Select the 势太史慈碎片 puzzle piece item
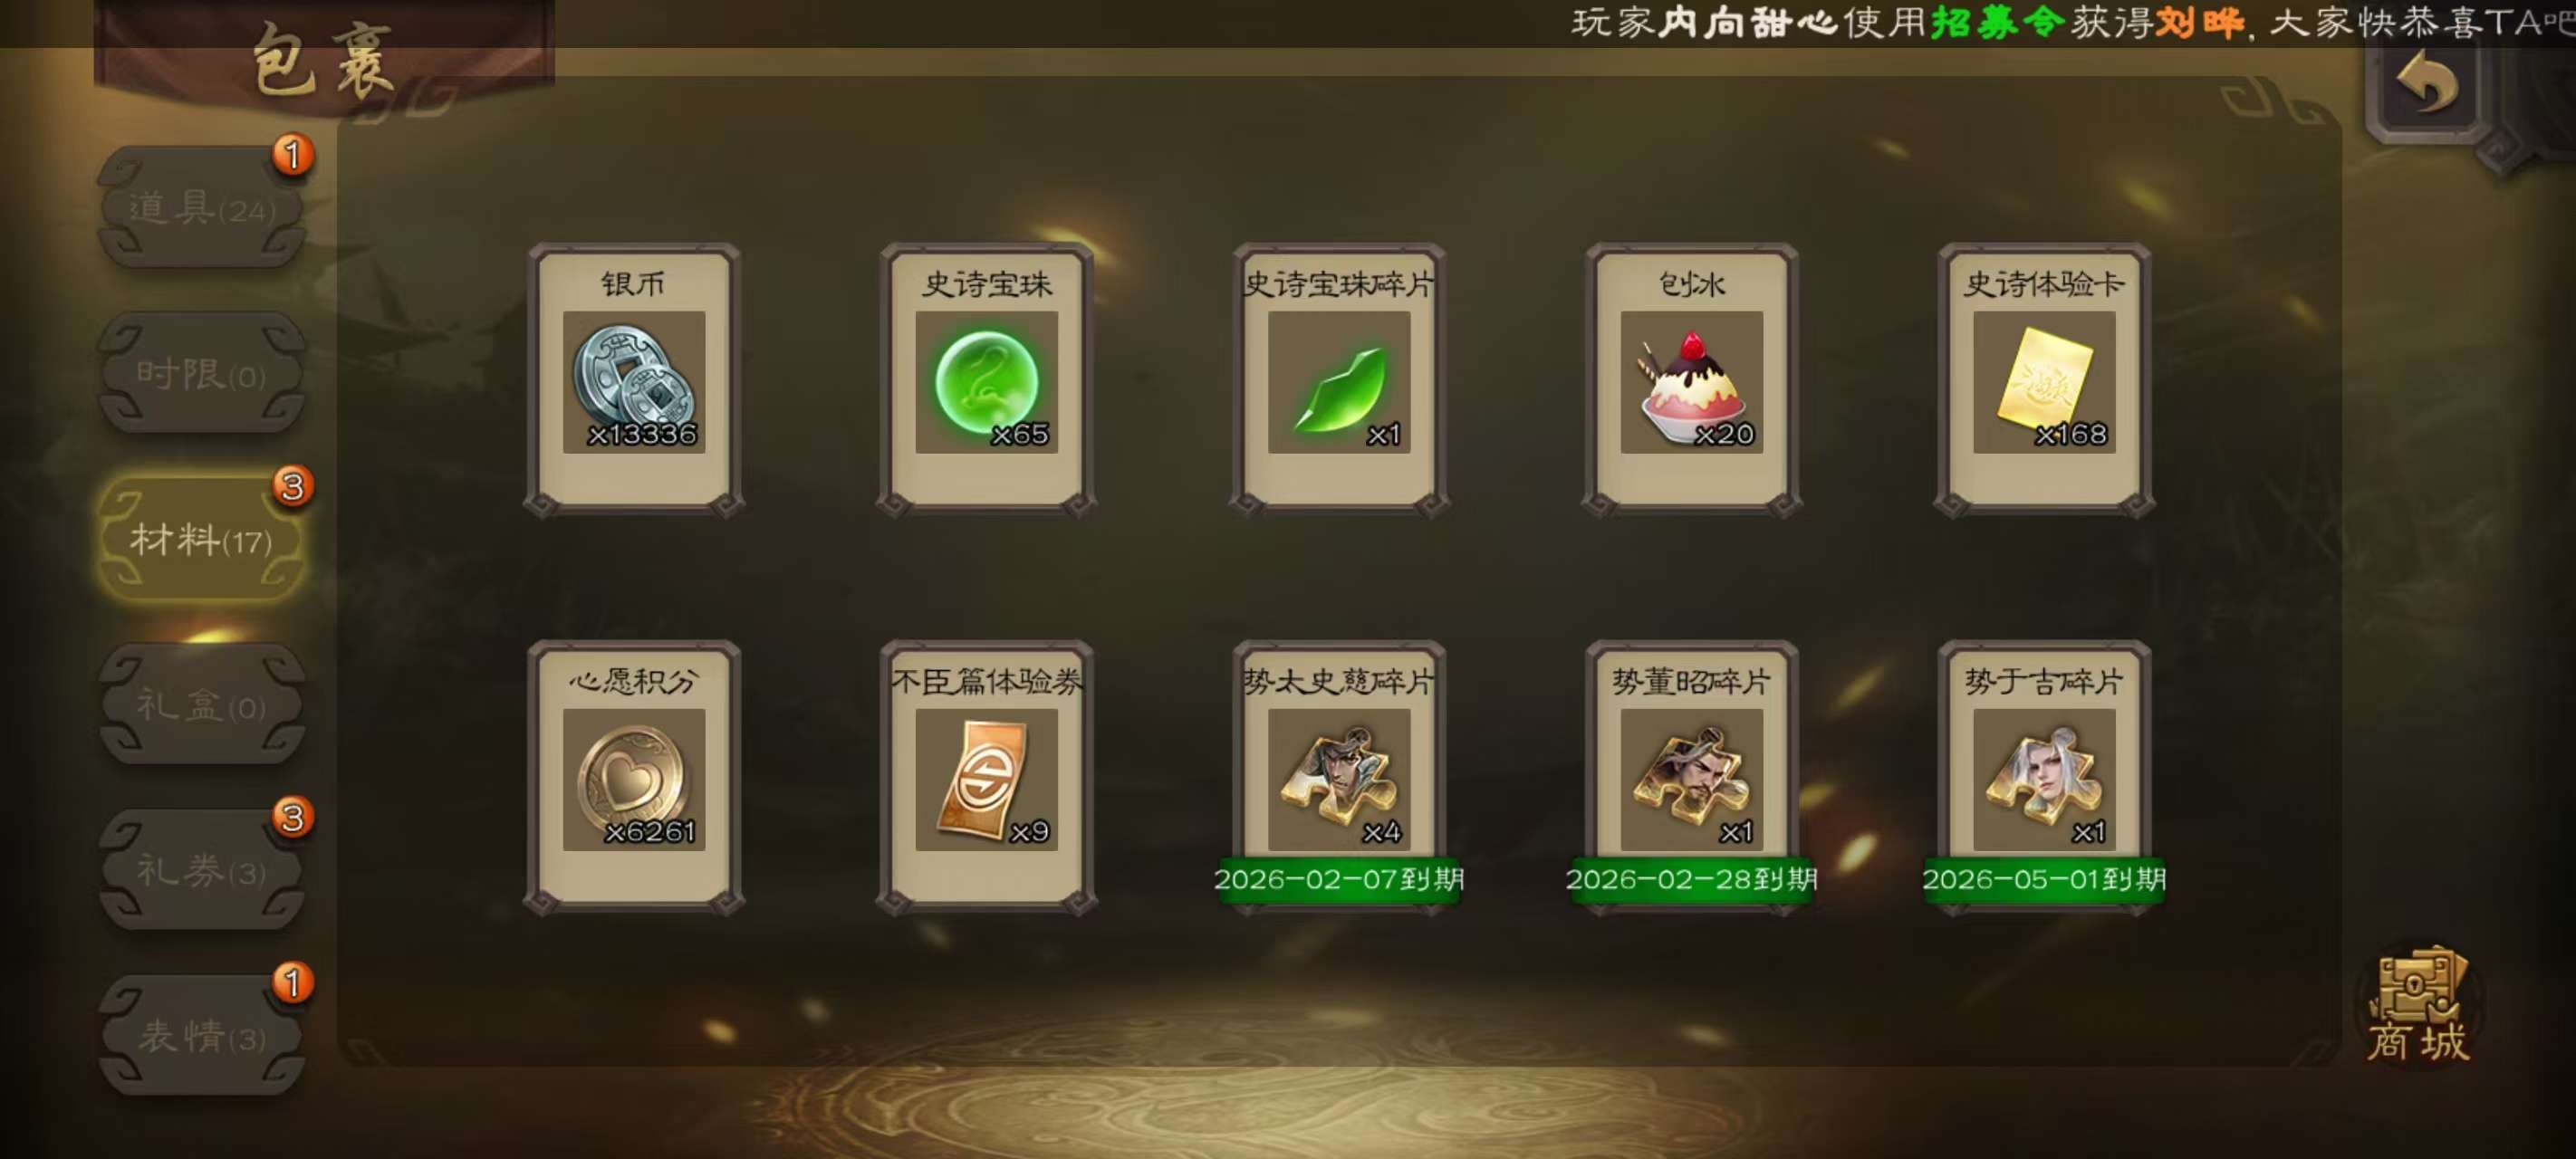The height and width of the screenshot is (1159, 2576). pyautogui.click(x=1339, y=777)
